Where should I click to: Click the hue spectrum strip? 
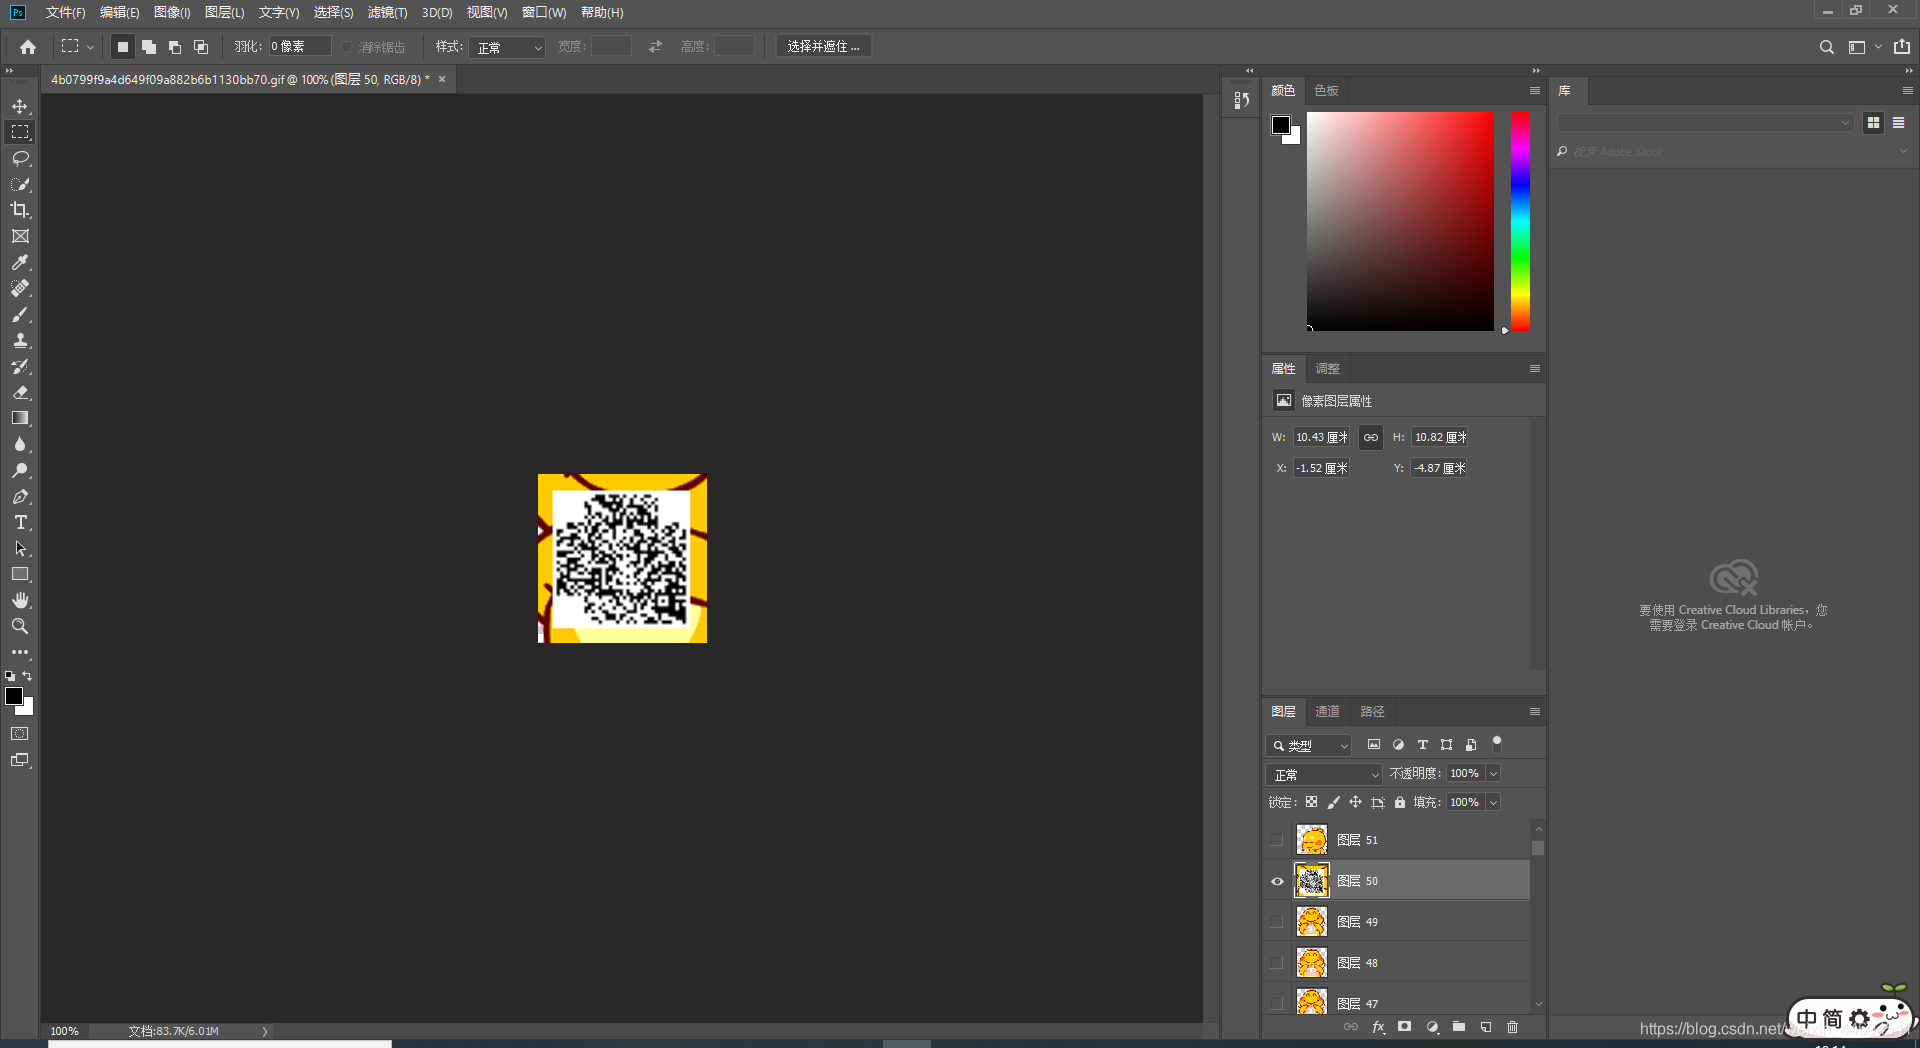pos(1520,221)
